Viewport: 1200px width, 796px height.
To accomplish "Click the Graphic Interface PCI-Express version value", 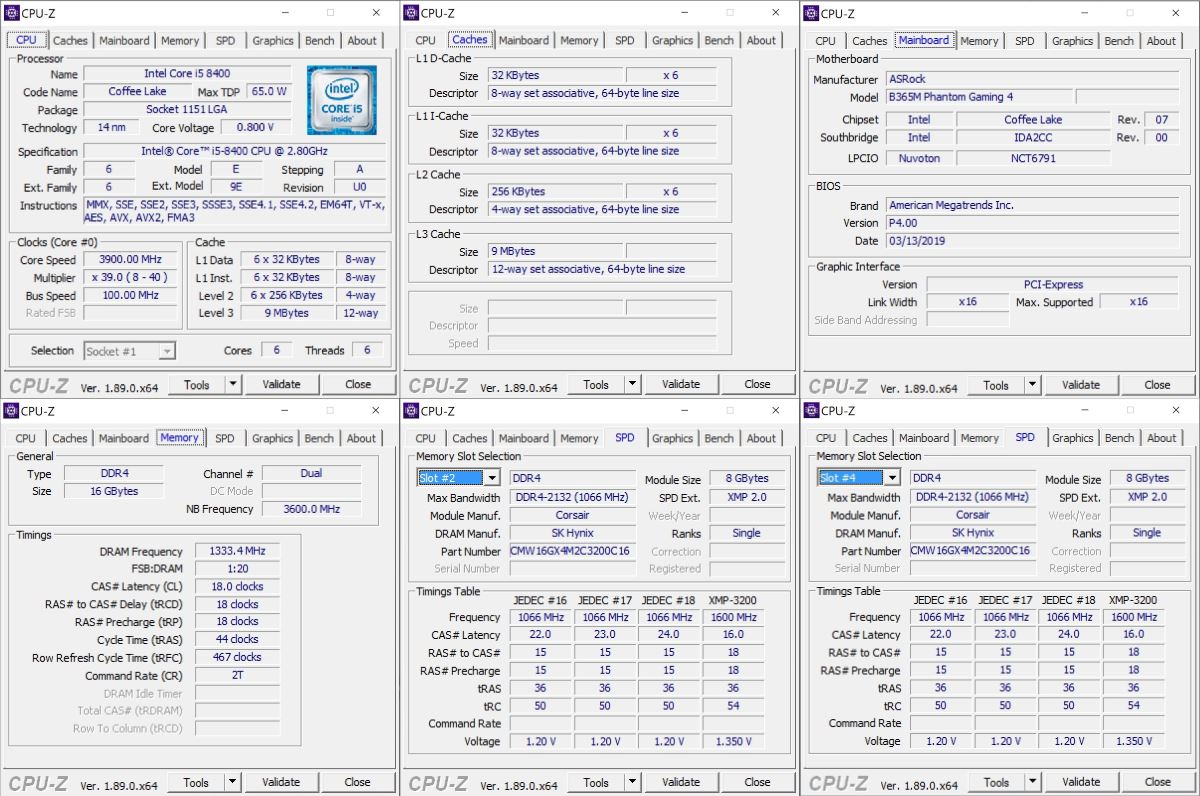I will click(1053, 285).
